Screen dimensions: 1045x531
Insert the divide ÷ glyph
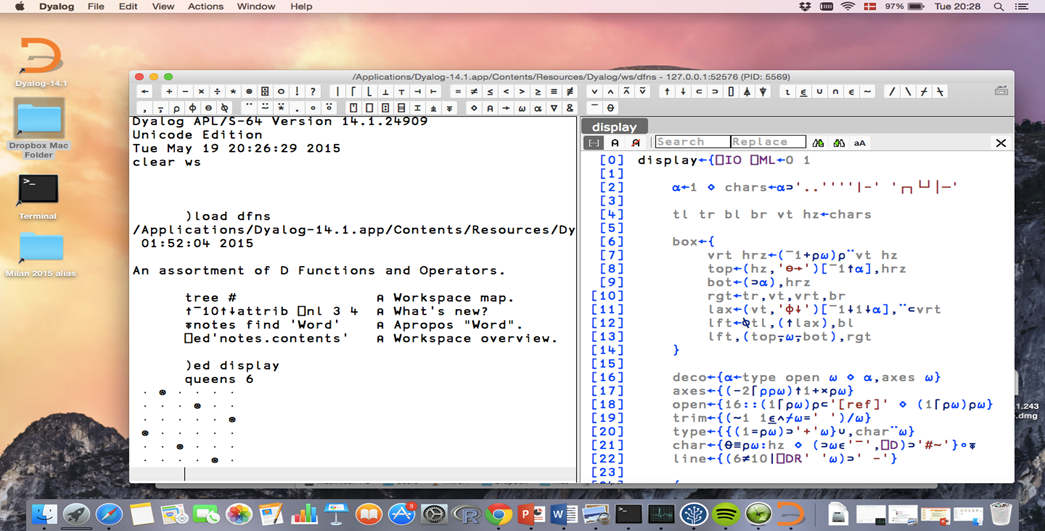pyautogui.click(x=217, y=91)
